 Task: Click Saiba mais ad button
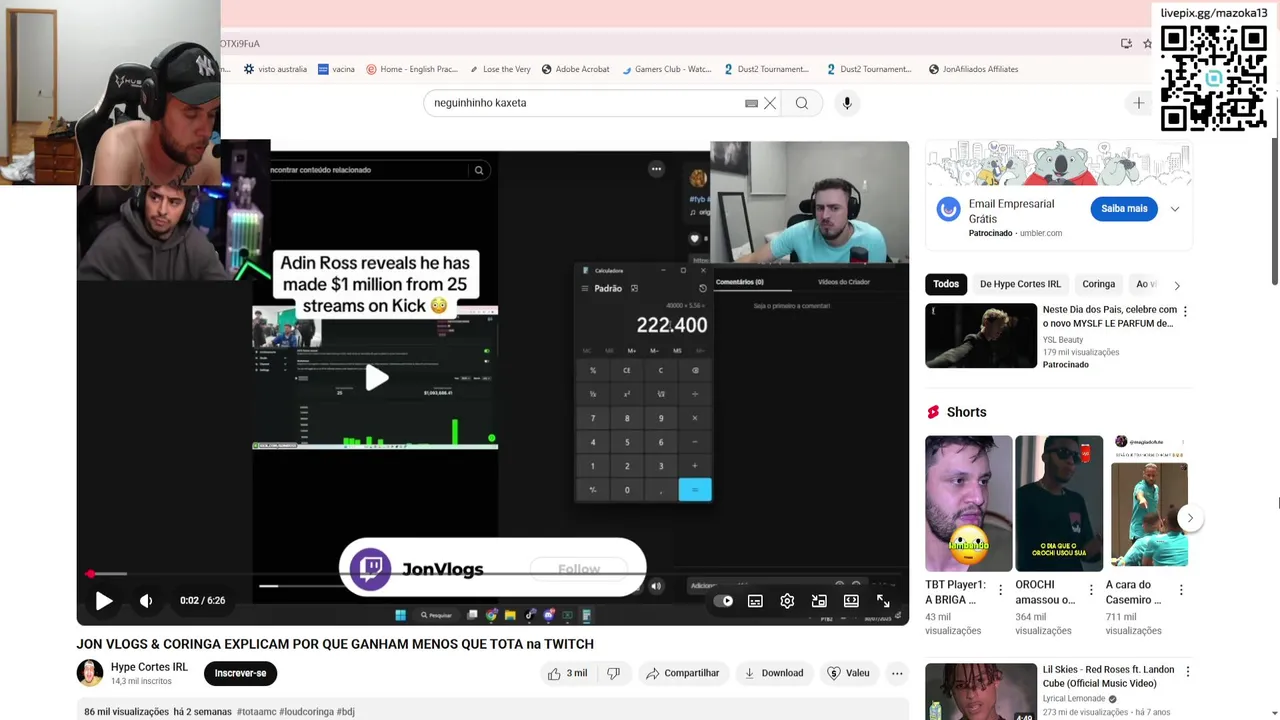click(1124, 208)
